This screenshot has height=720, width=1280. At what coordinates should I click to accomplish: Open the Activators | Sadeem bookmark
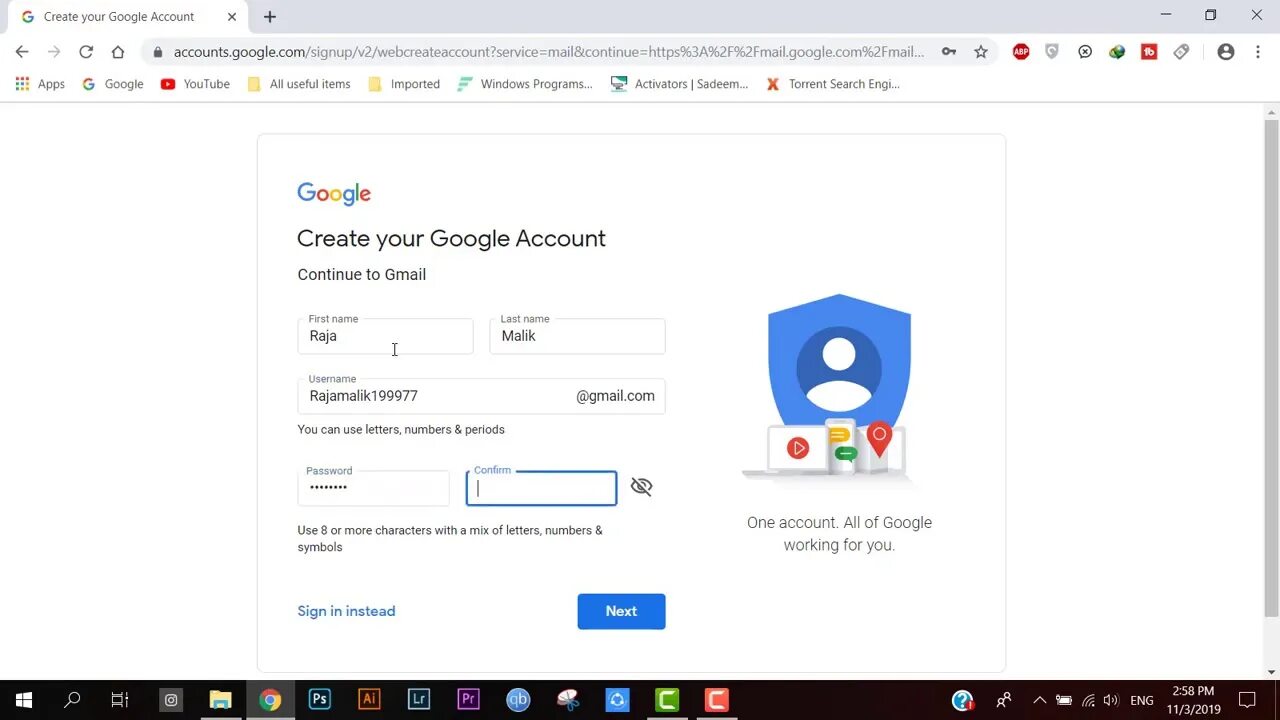[680, 84]
